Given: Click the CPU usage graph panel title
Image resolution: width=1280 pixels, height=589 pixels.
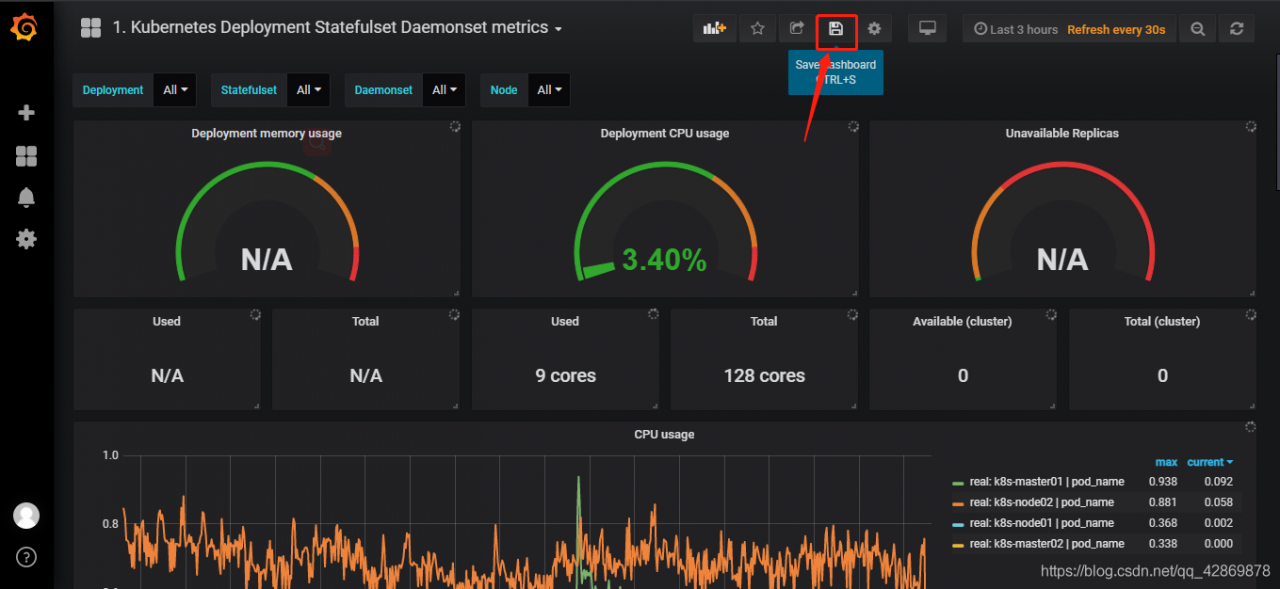Looking at the screenshot, I should pos(664,434).
